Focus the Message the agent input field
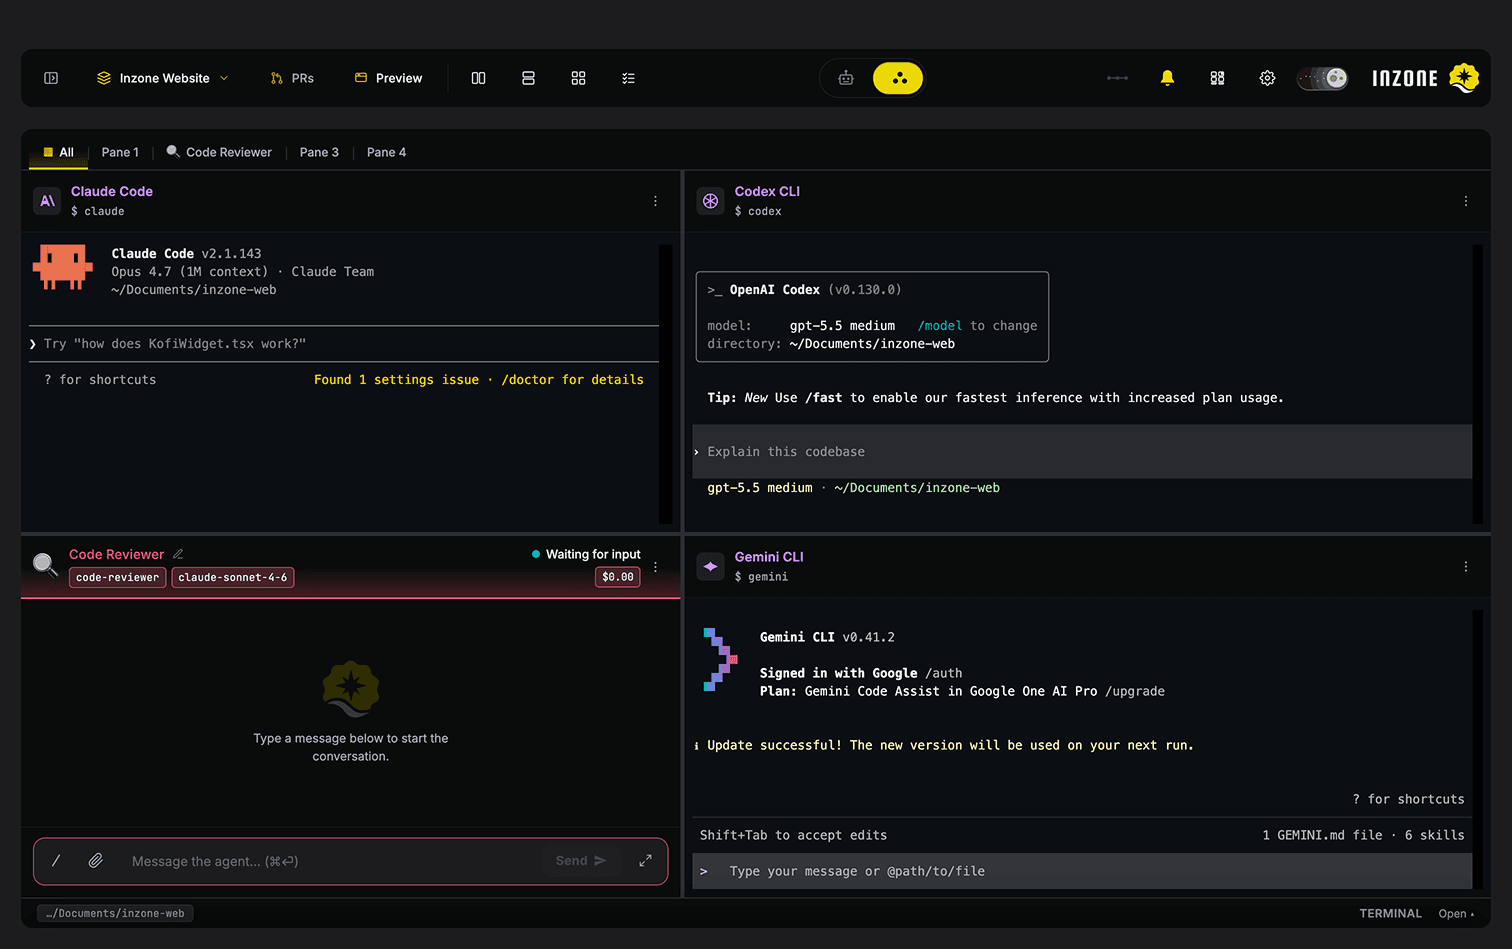The width and height of the screenshot is (1512, 949). (332, 861)
